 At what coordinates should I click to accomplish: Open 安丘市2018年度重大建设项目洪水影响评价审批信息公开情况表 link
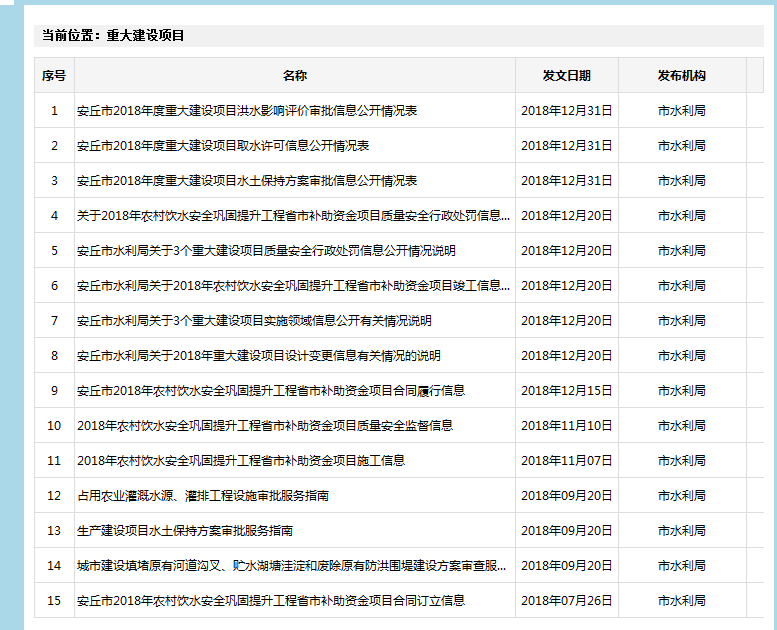(247, 111)
